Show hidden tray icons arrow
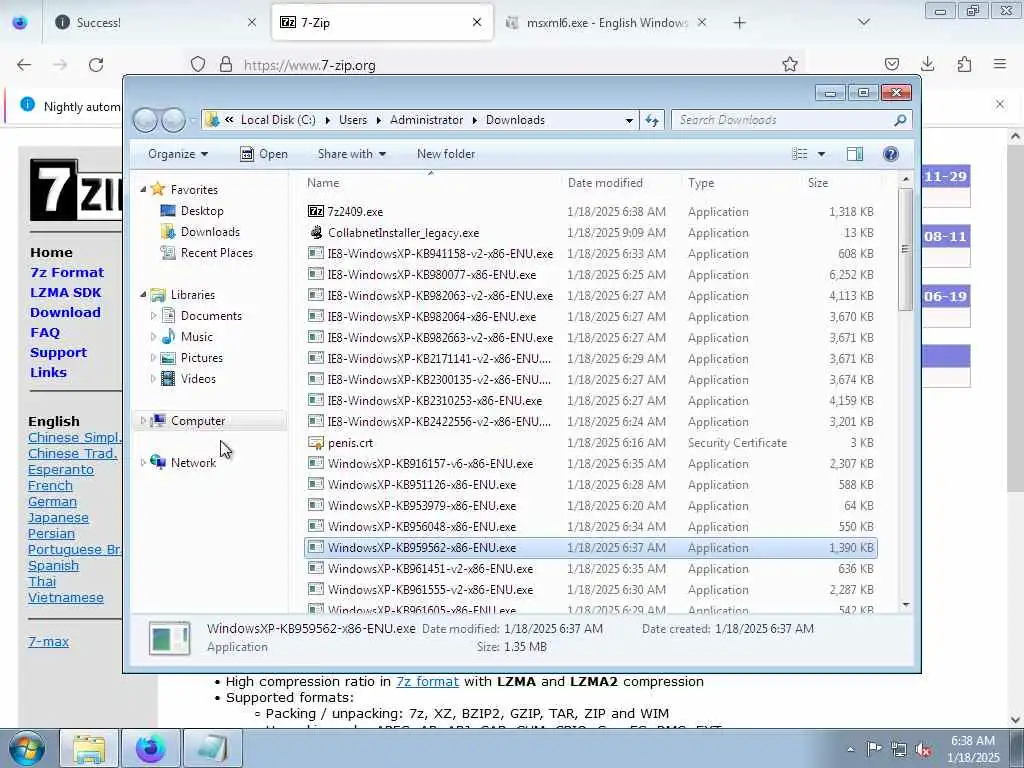Screen dimensions: 1024x768 click(850, 750)
